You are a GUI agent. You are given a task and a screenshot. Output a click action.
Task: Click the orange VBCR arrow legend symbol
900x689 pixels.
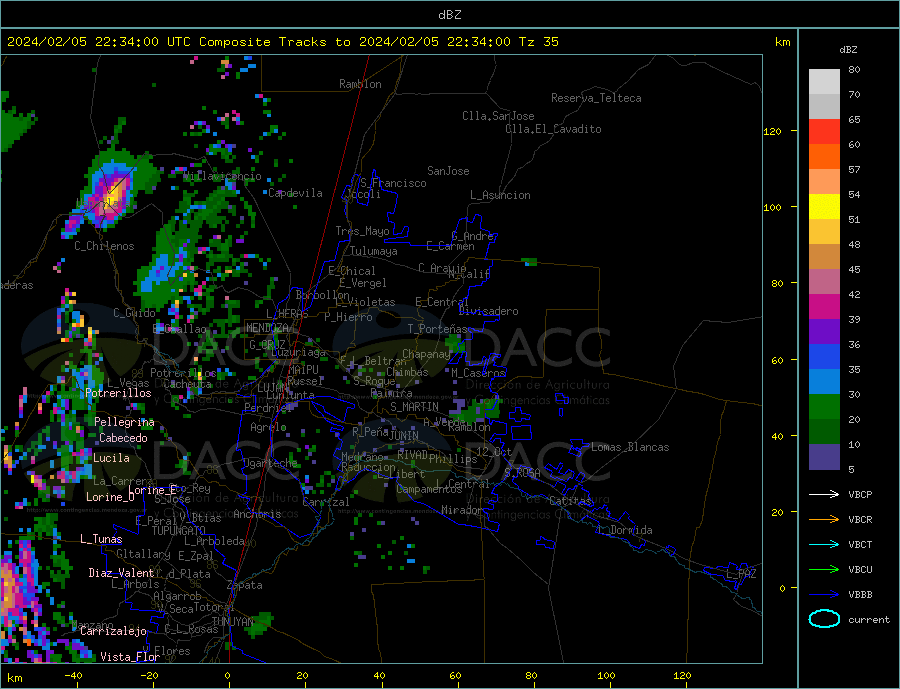(x=824, y=520)
